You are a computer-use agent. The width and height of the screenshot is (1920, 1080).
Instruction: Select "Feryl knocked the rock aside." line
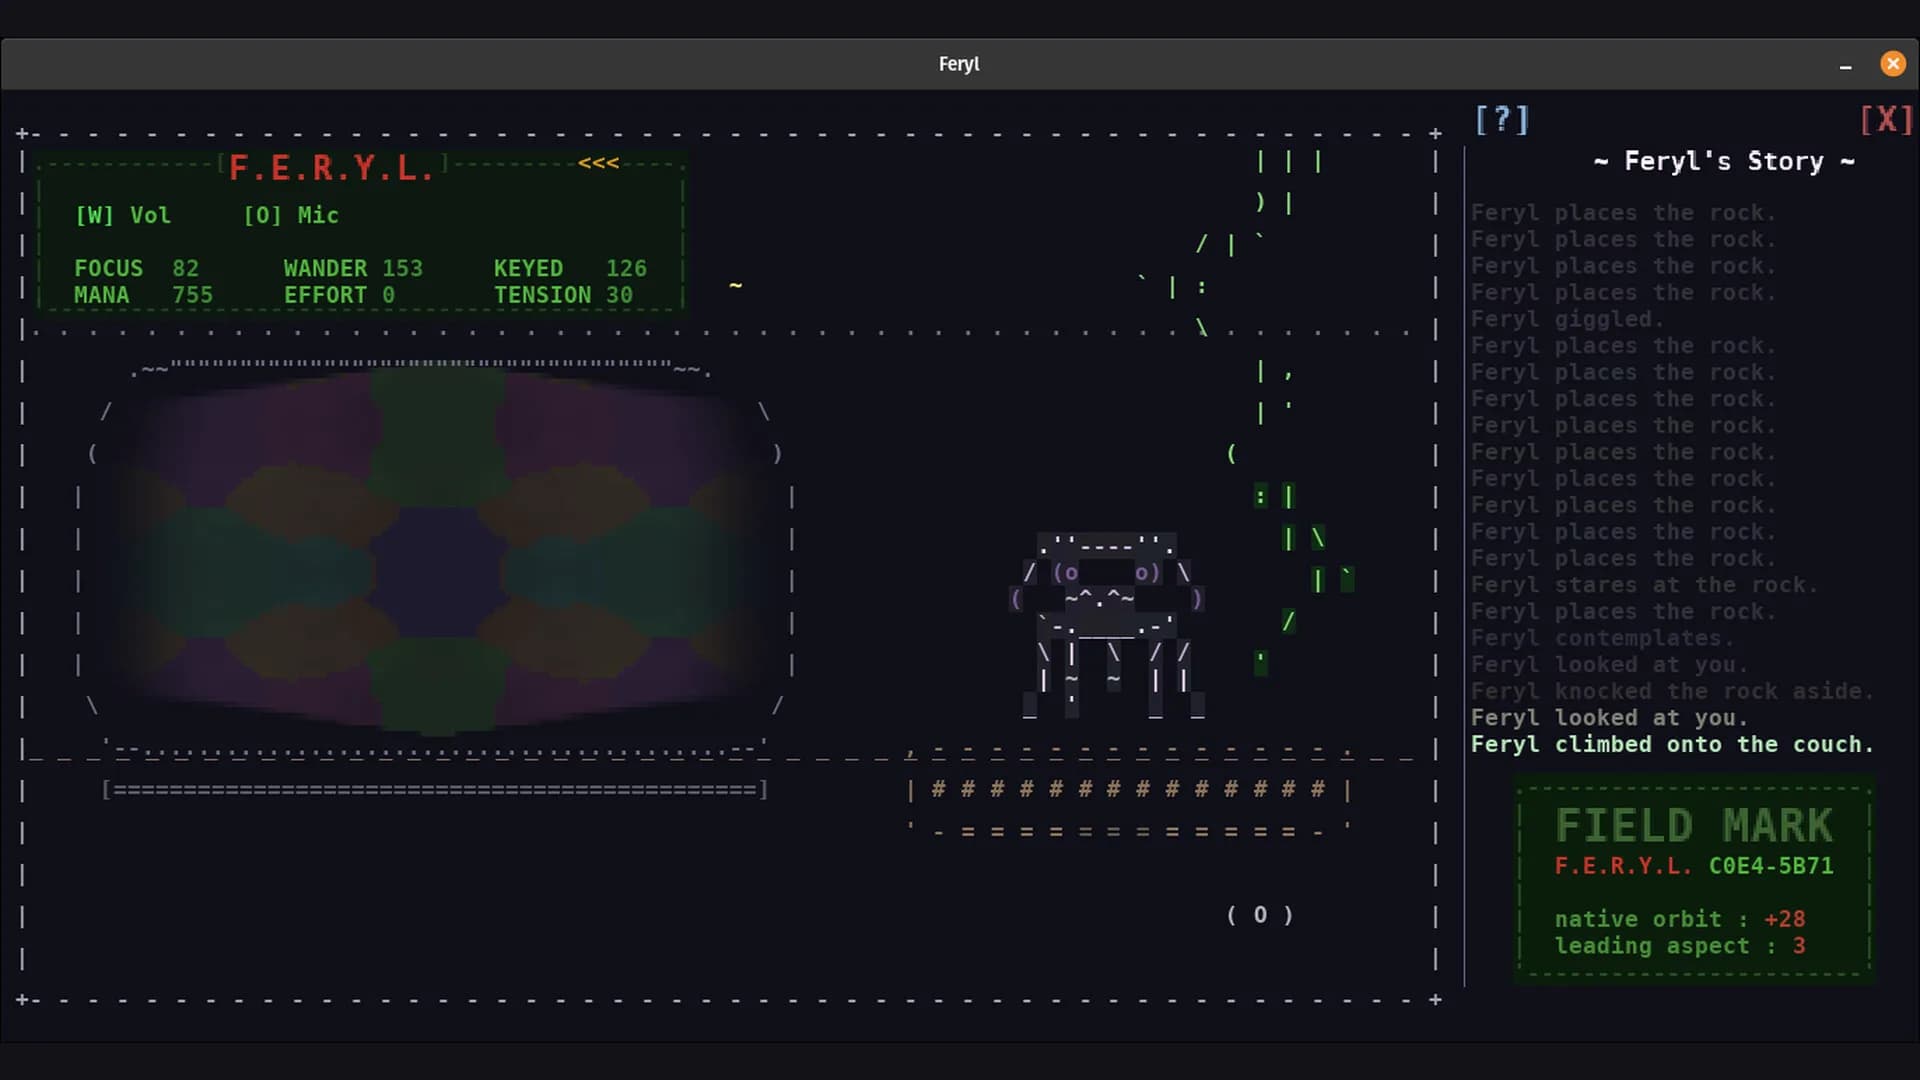click(1672, 691)
